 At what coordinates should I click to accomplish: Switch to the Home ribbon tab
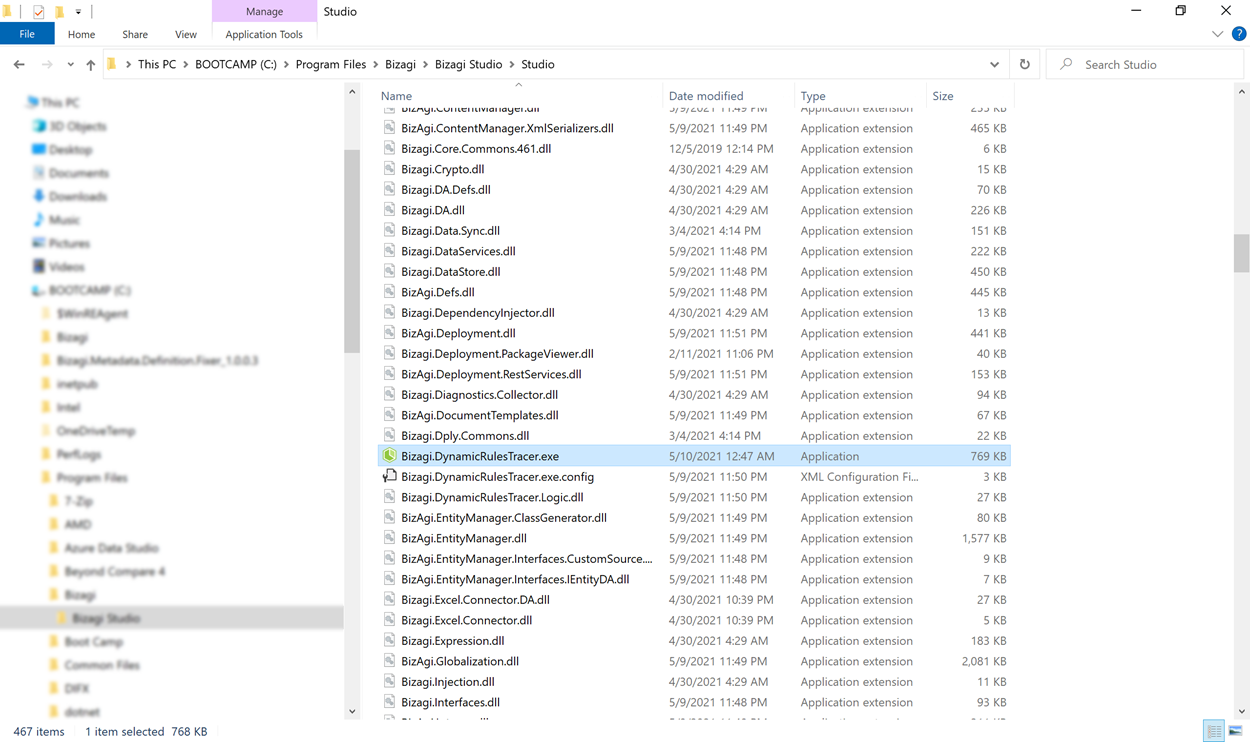click(x=81, y=34)
